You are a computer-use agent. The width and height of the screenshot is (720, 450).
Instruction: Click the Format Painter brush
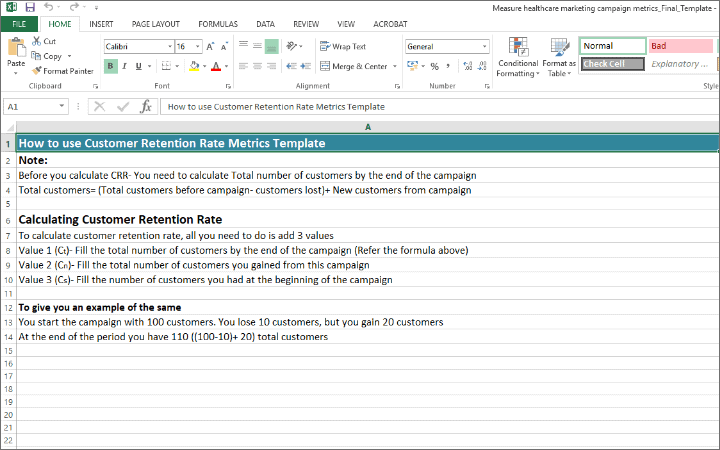point(37,71)
